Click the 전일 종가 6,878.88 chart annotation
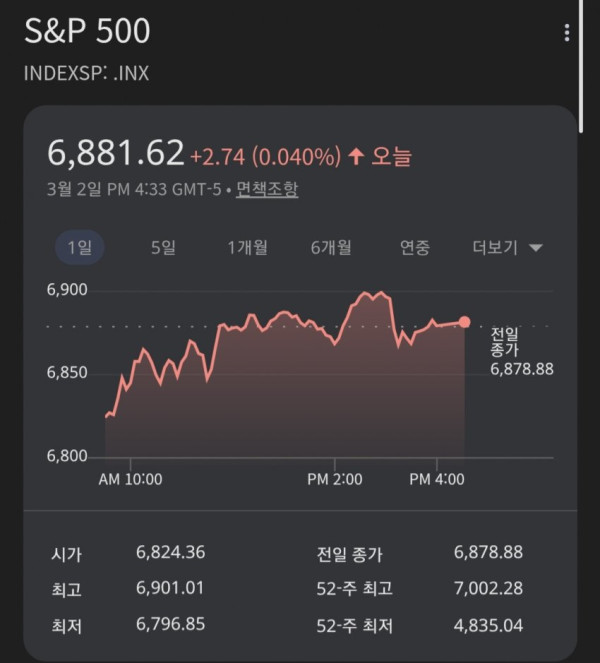The image size is (600, 663). coord(520,351)
